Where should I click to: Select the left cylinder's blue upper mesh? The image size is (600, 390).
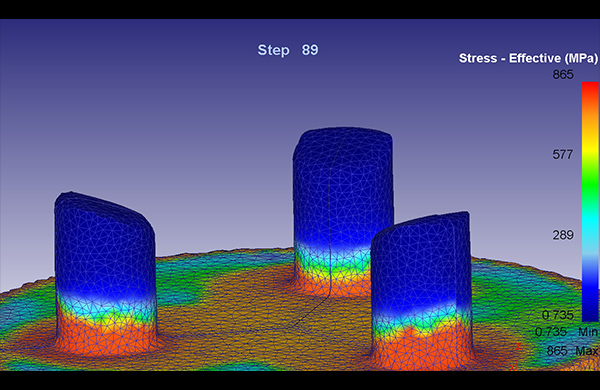(x=105, y=249)
